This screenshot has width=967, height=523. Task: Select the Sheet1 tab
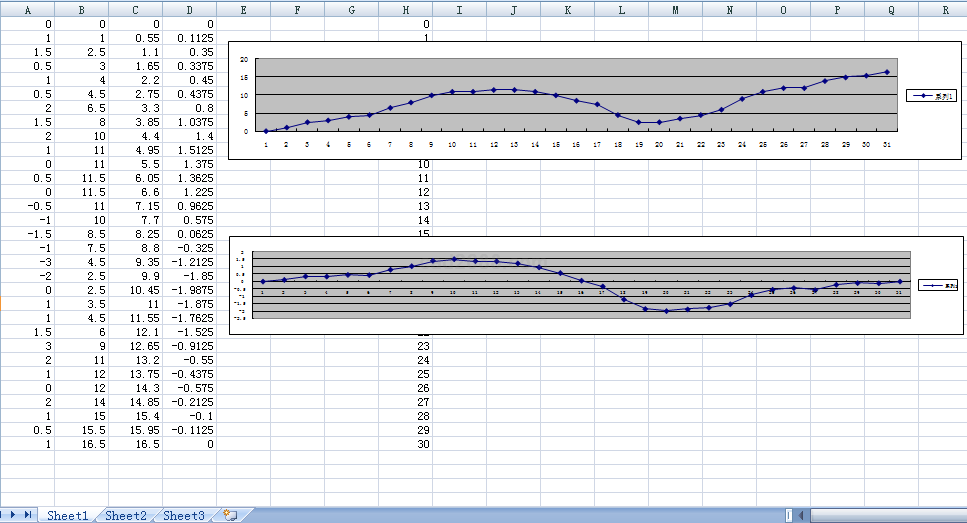68,515
